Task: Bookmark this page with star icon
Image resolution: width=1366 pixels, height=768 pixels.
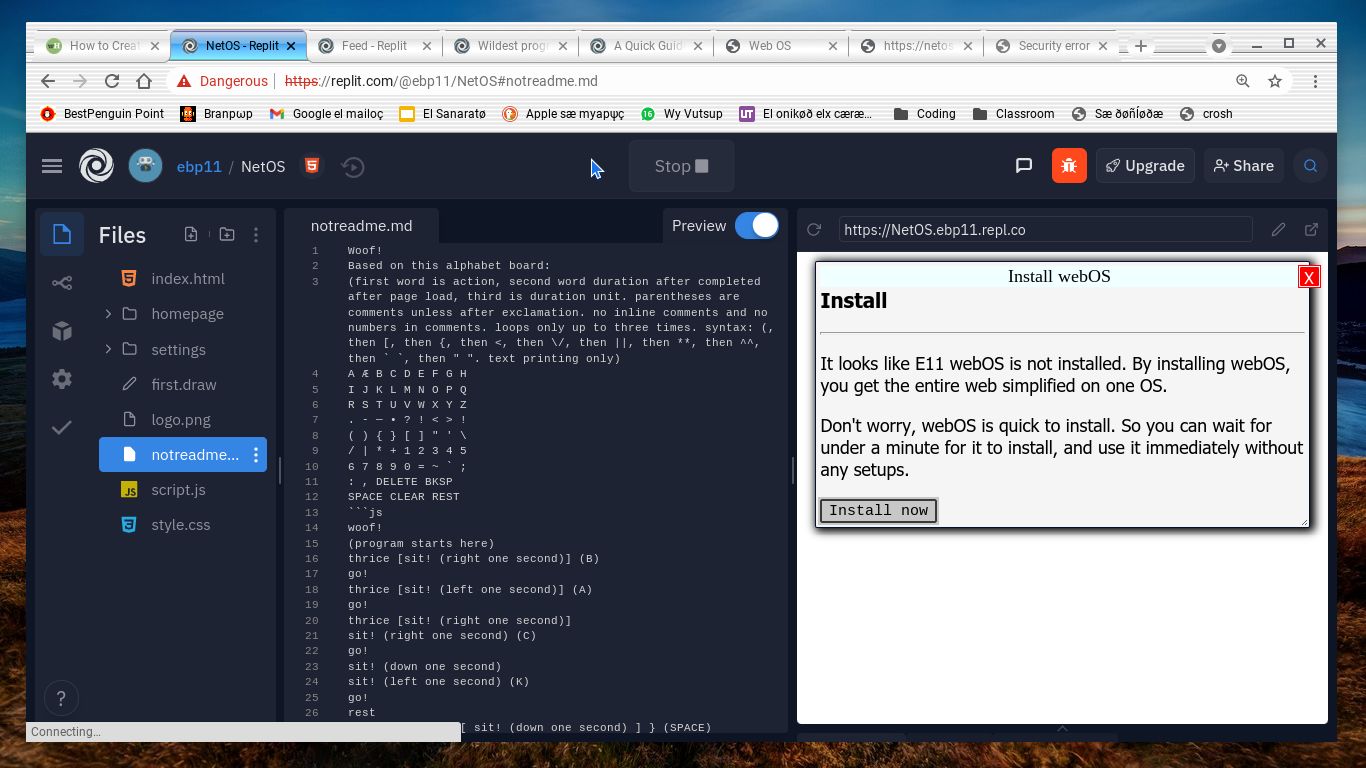Action: 1275,81
